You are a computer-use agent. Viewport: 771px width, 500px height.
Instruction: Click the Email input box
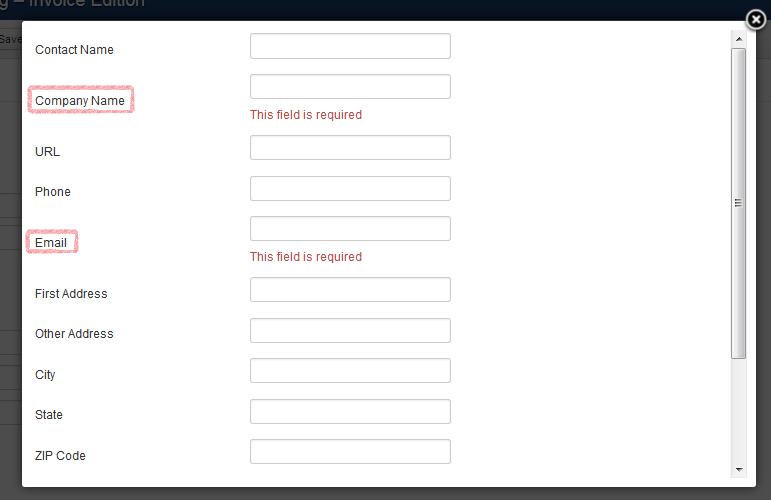coord(350,229)
